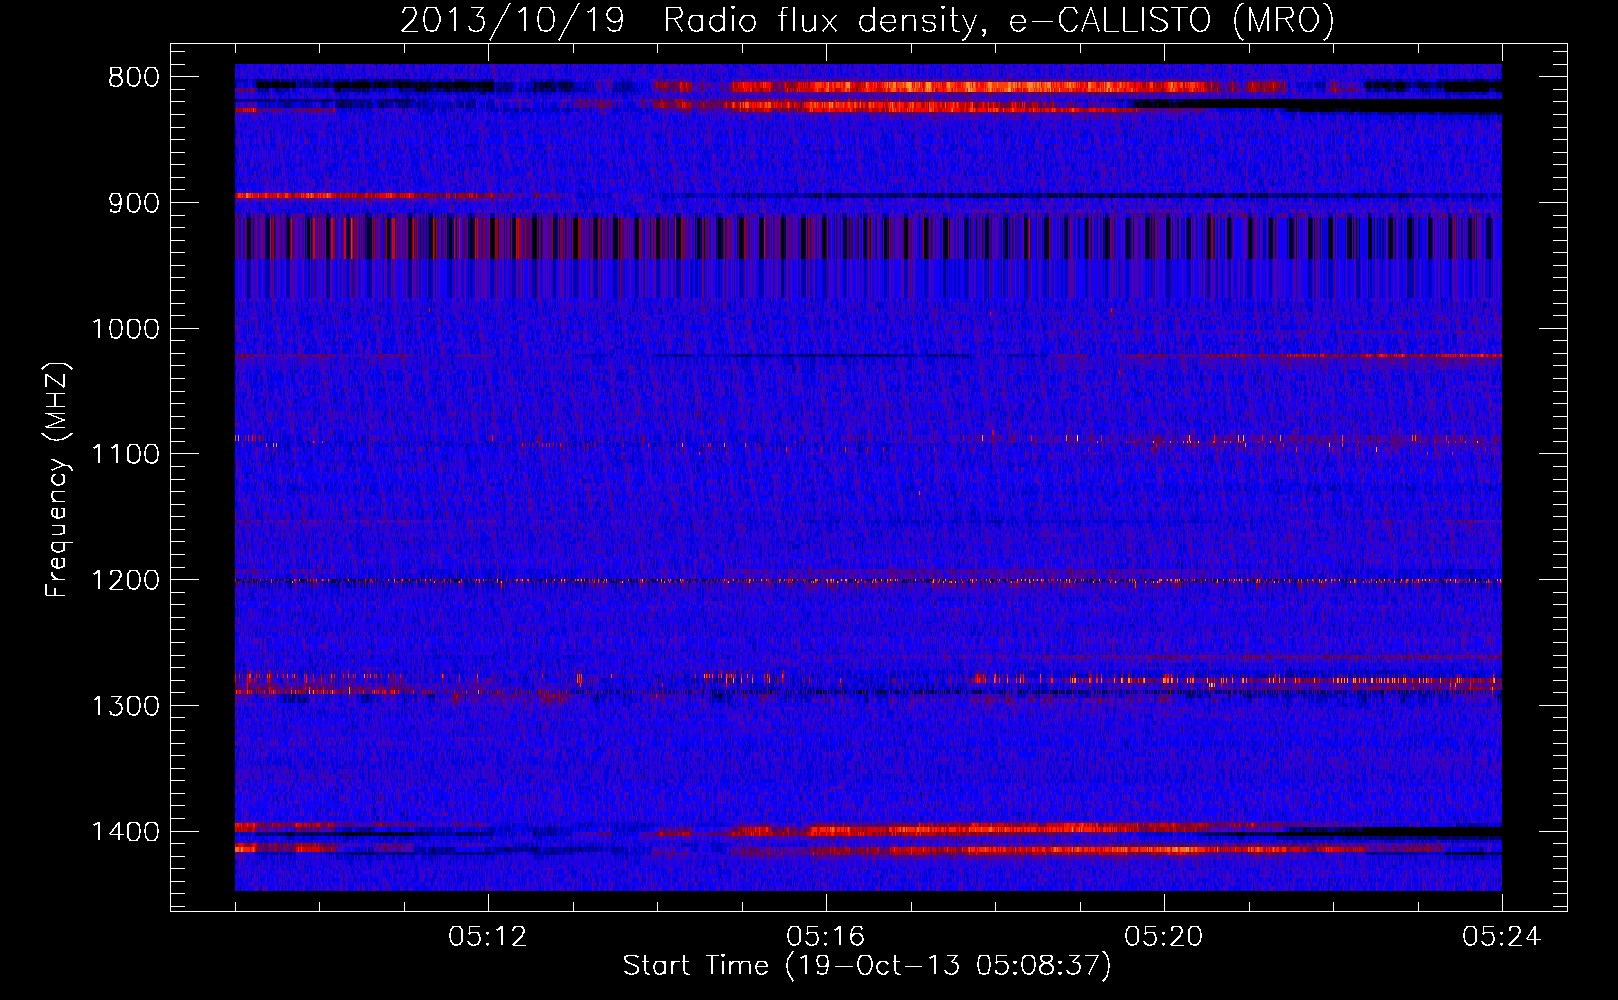Click the 1300 frequency axis label
1618x1000 pixels.
tap(125, 706)
